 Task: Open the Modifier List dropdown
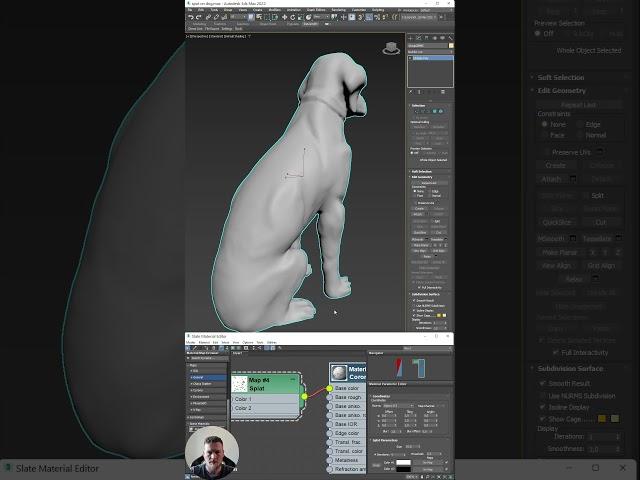430,52
